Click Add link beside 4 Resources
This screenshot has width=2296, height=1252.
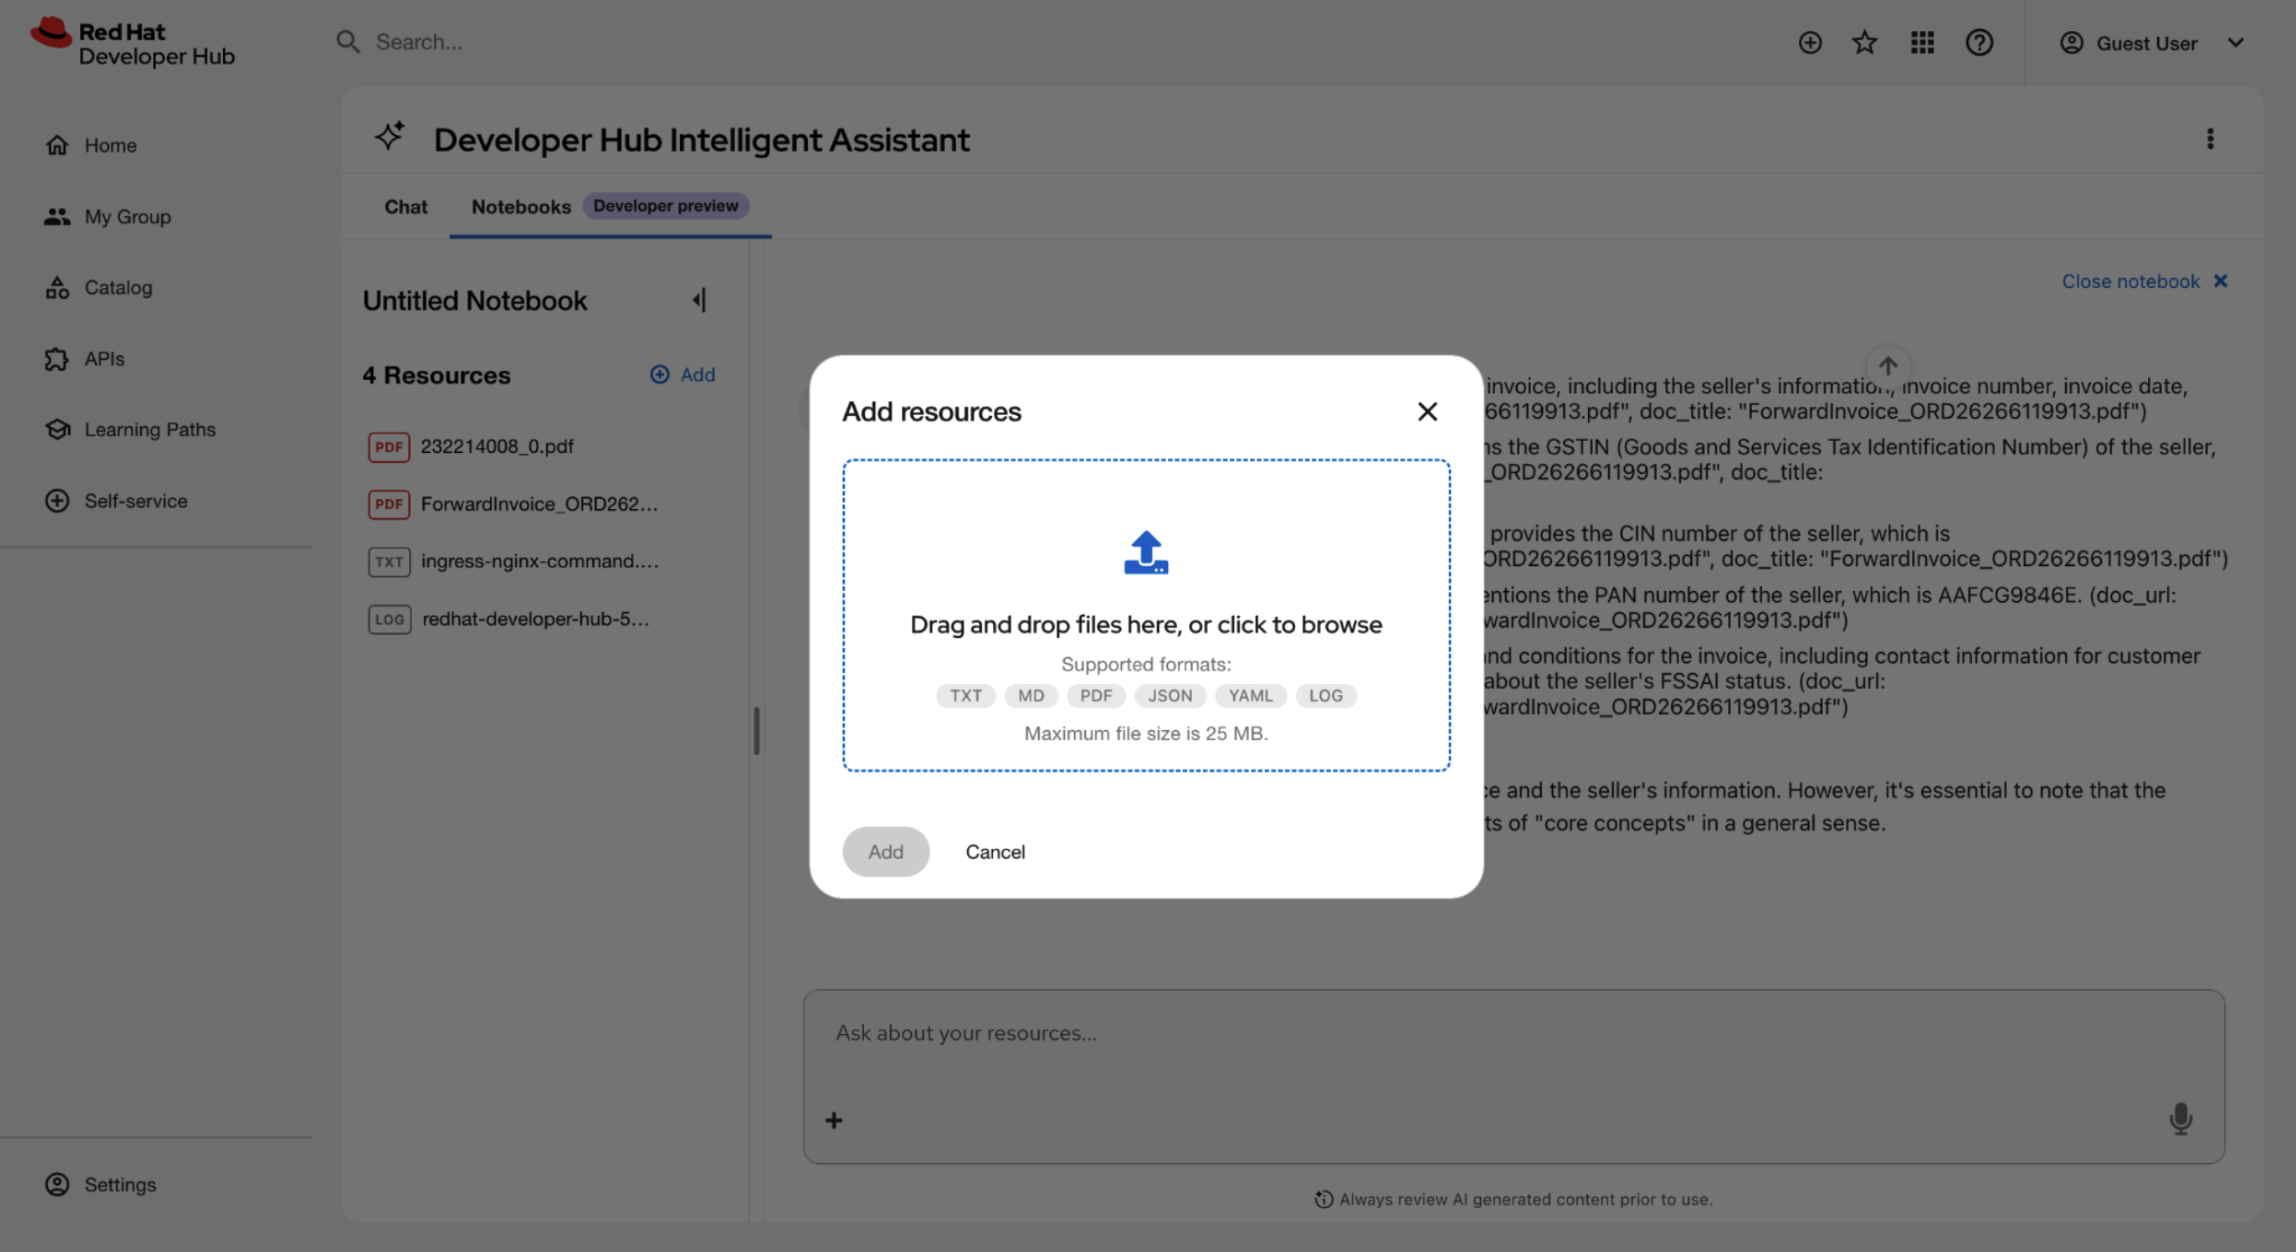682,374
